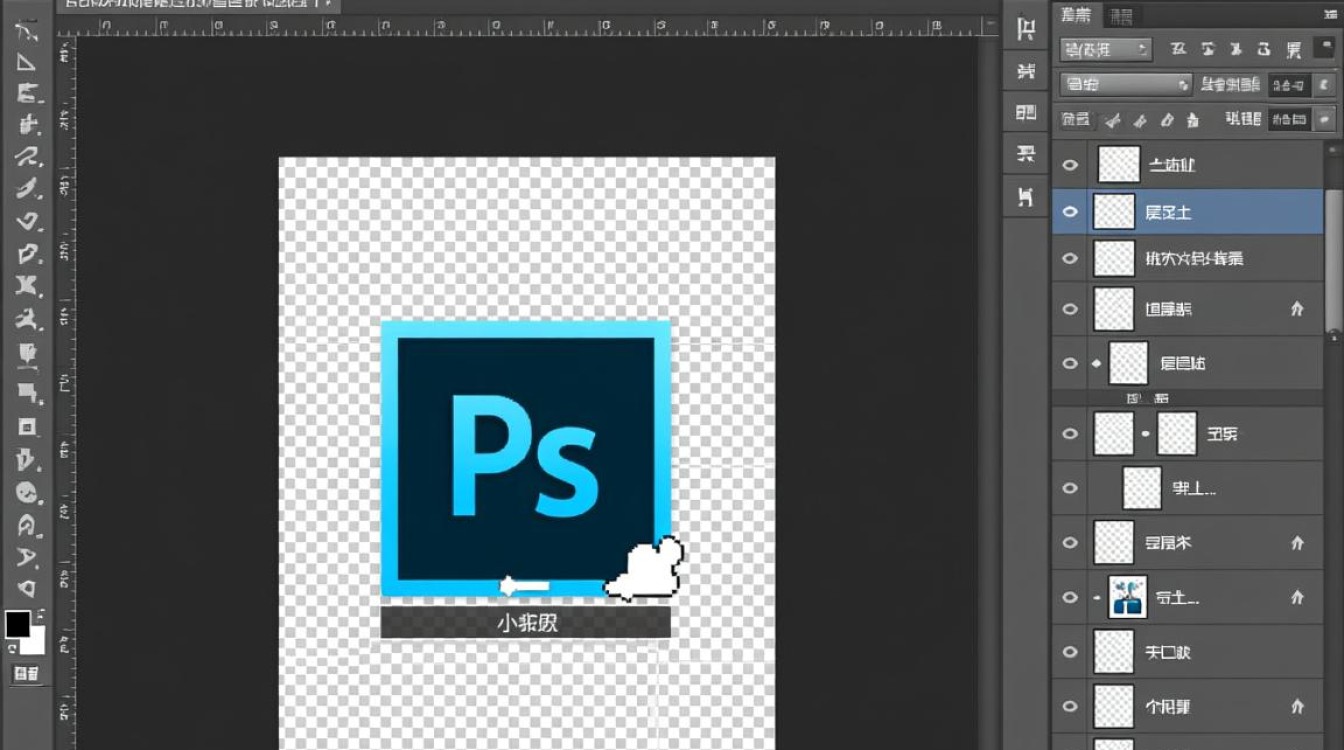Reset to default colors mini icon
The width and height of the screenshot is (1344, 750).
pos(11,648)
